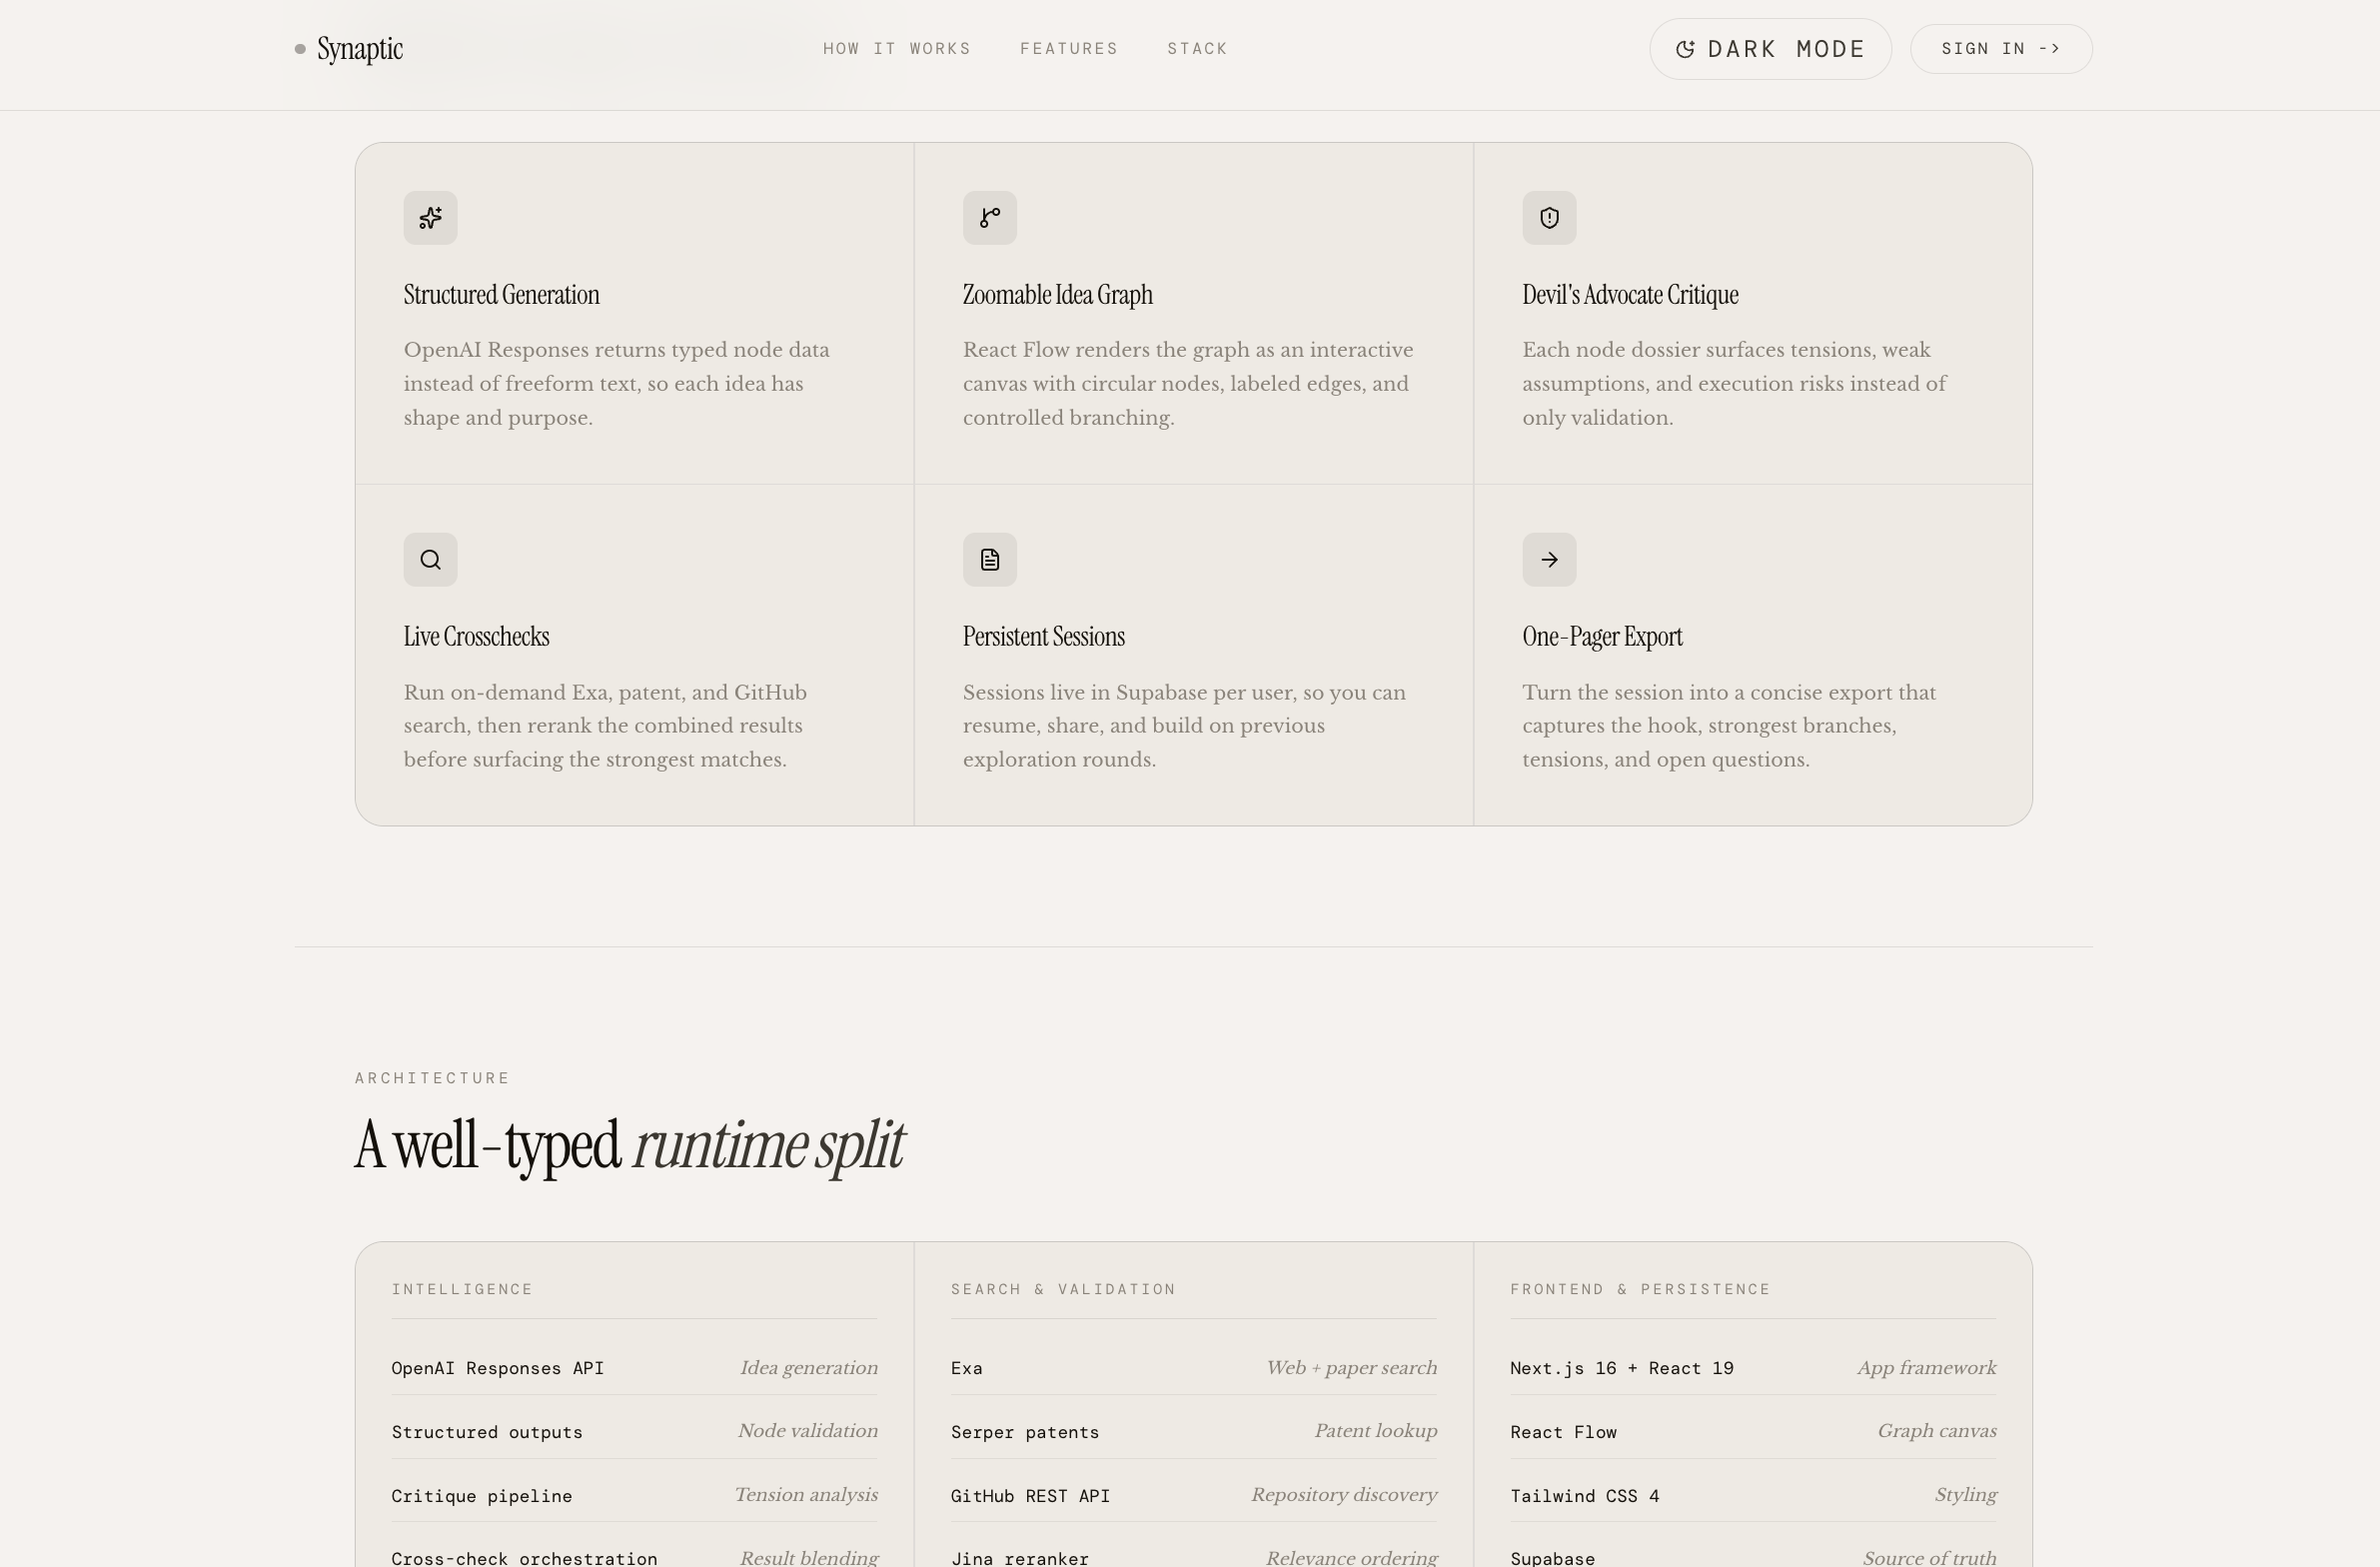
Task: Click the sparkles icon above Structured Generation
Action: pos(430,218)
